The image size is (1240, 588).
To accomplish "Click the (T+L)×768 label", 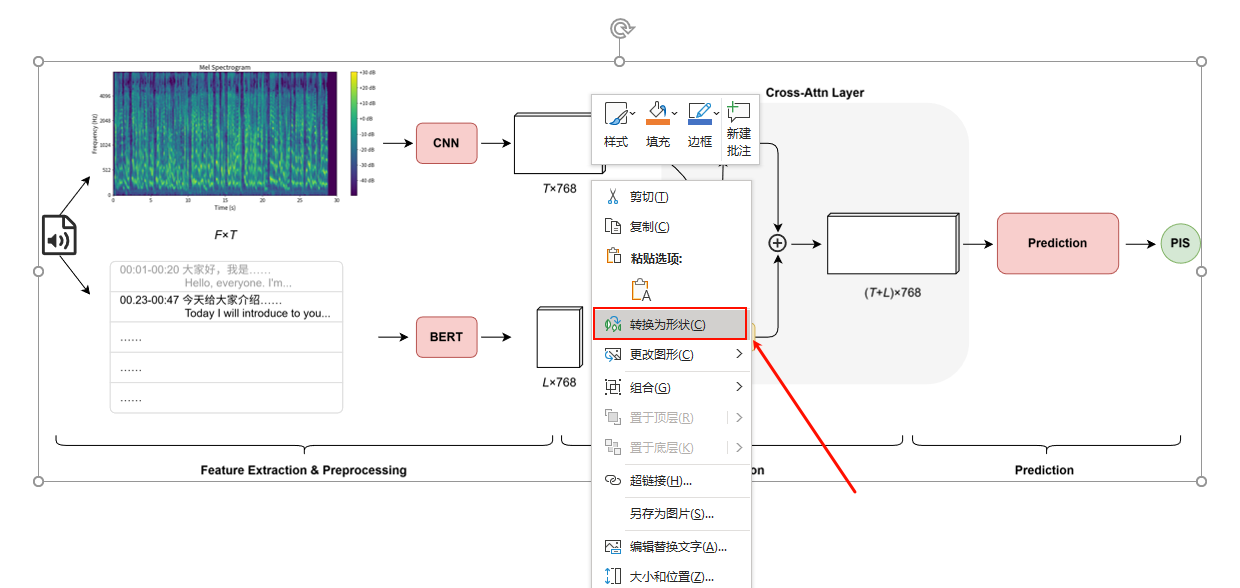I will pos(892,293).
